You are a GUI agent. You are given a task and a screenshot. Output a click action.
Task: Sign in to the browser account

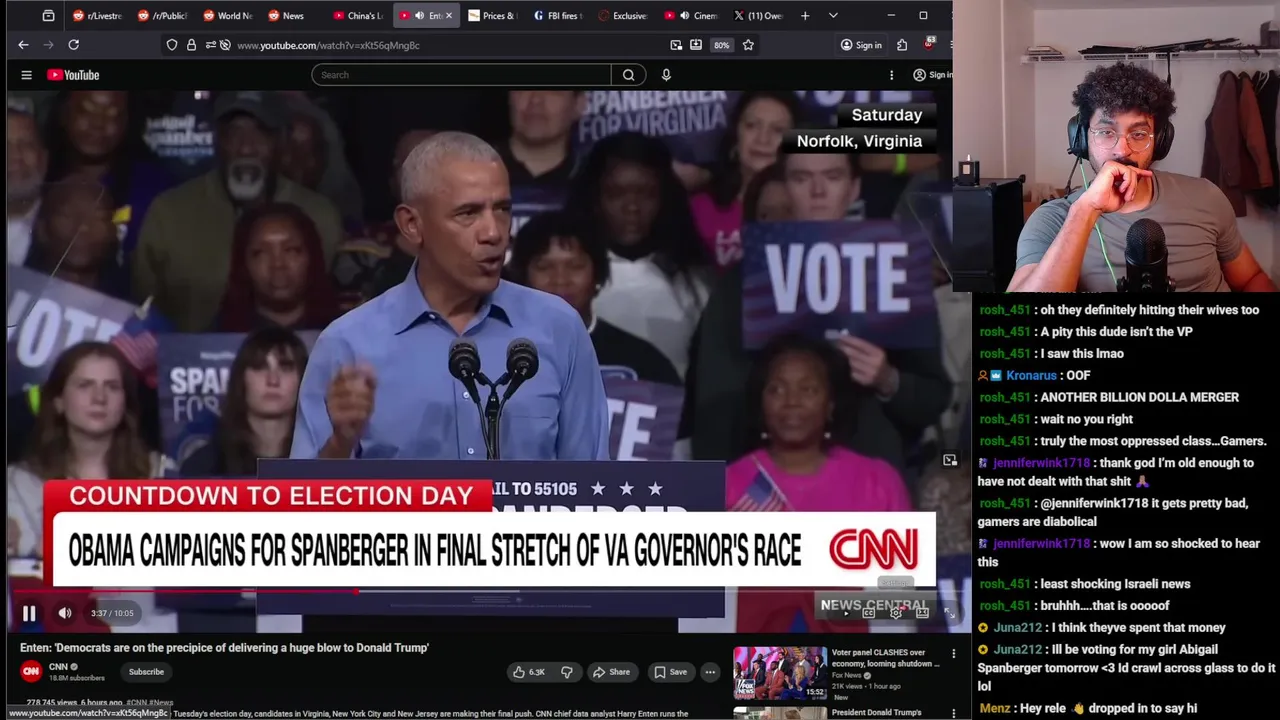(x=862, y=45)
